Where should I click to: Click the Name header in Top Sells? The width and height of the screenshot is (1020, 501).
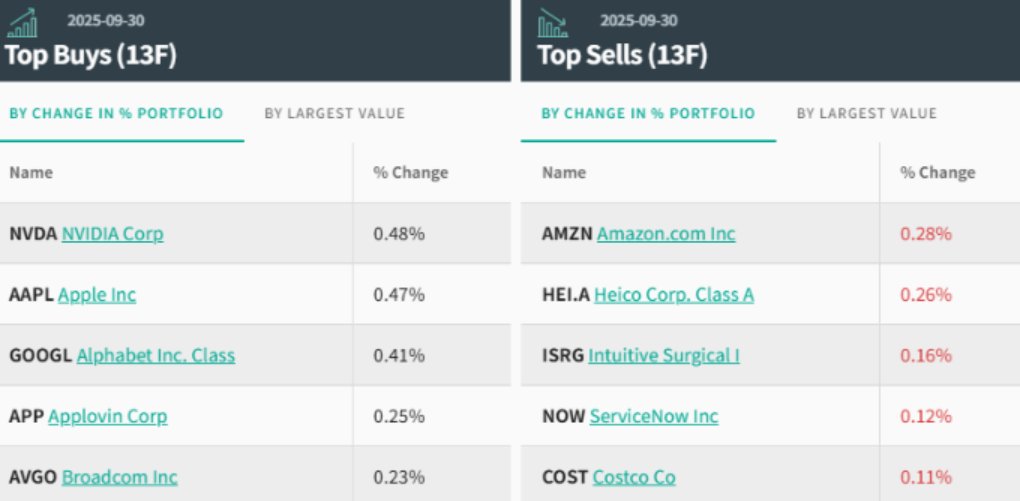pyautogui.click(x=563, y=173)
